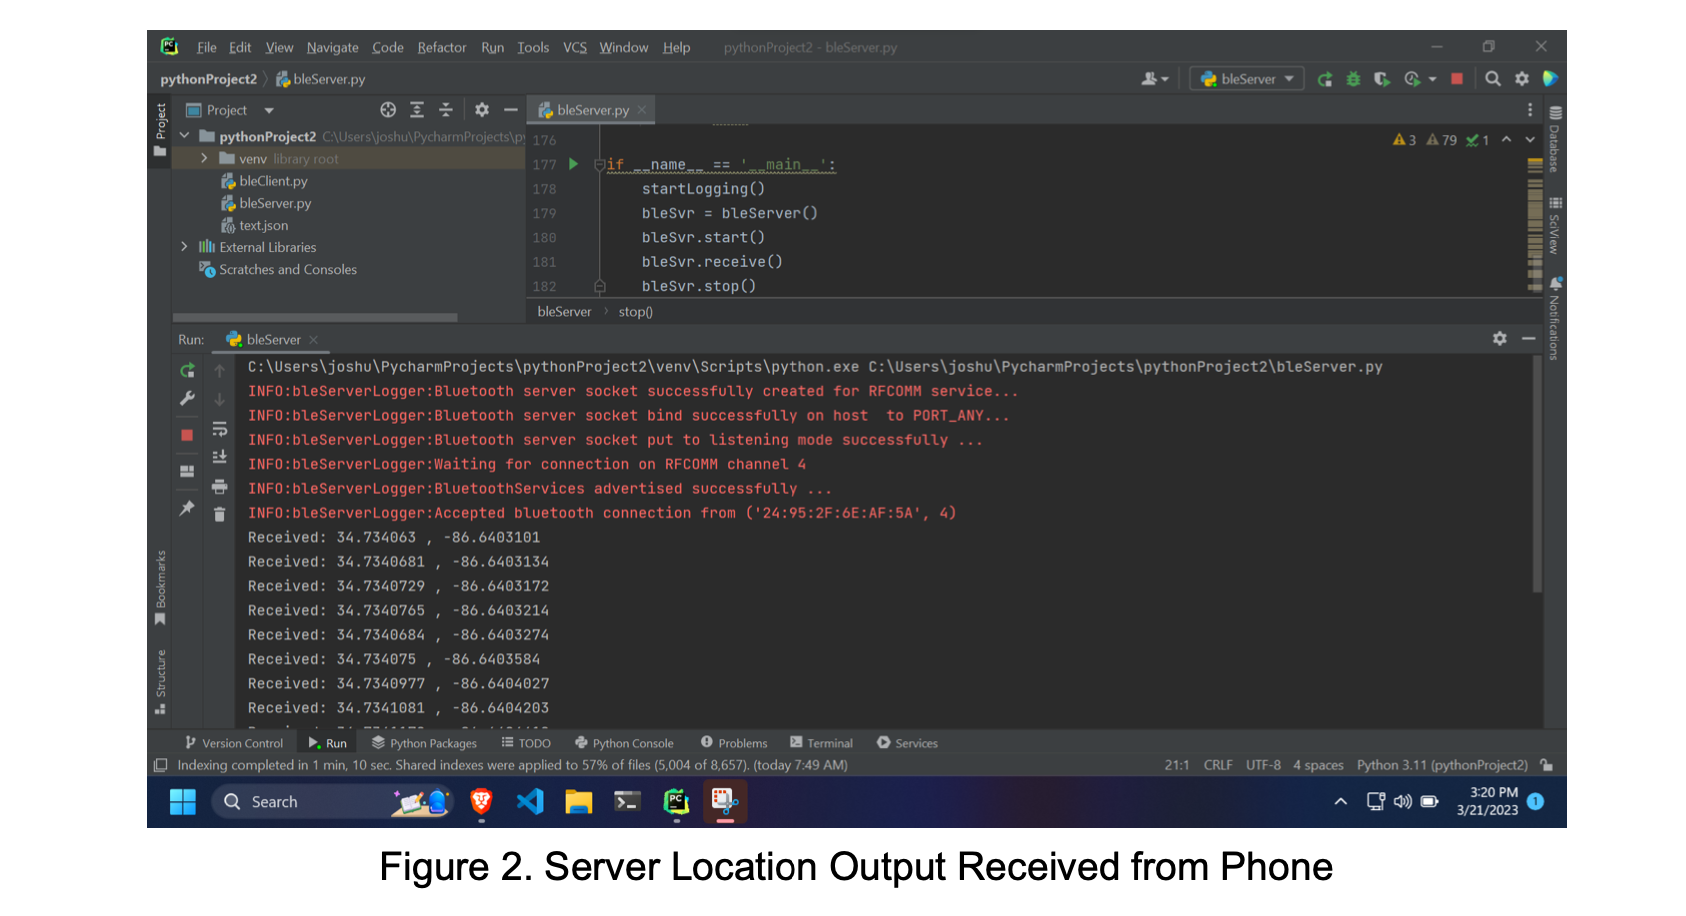Viewport: 1686px width, 916px height.
Task: Open the Python Packages tool window
Action: (x=424, y=742)
